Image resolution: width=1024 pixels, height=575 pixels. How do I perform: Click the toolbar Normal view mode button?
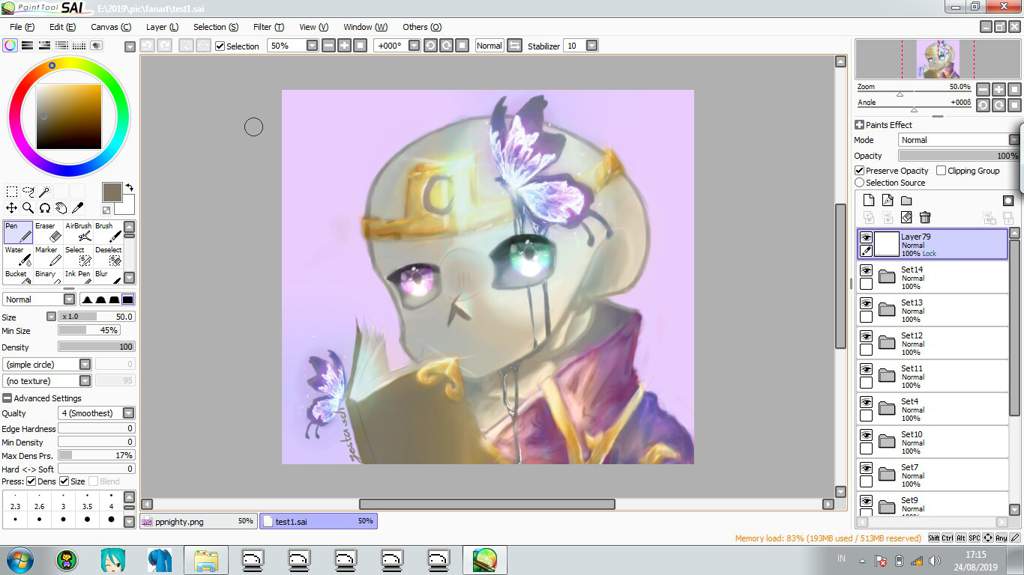pyautogui.click(x=489, y=46)
